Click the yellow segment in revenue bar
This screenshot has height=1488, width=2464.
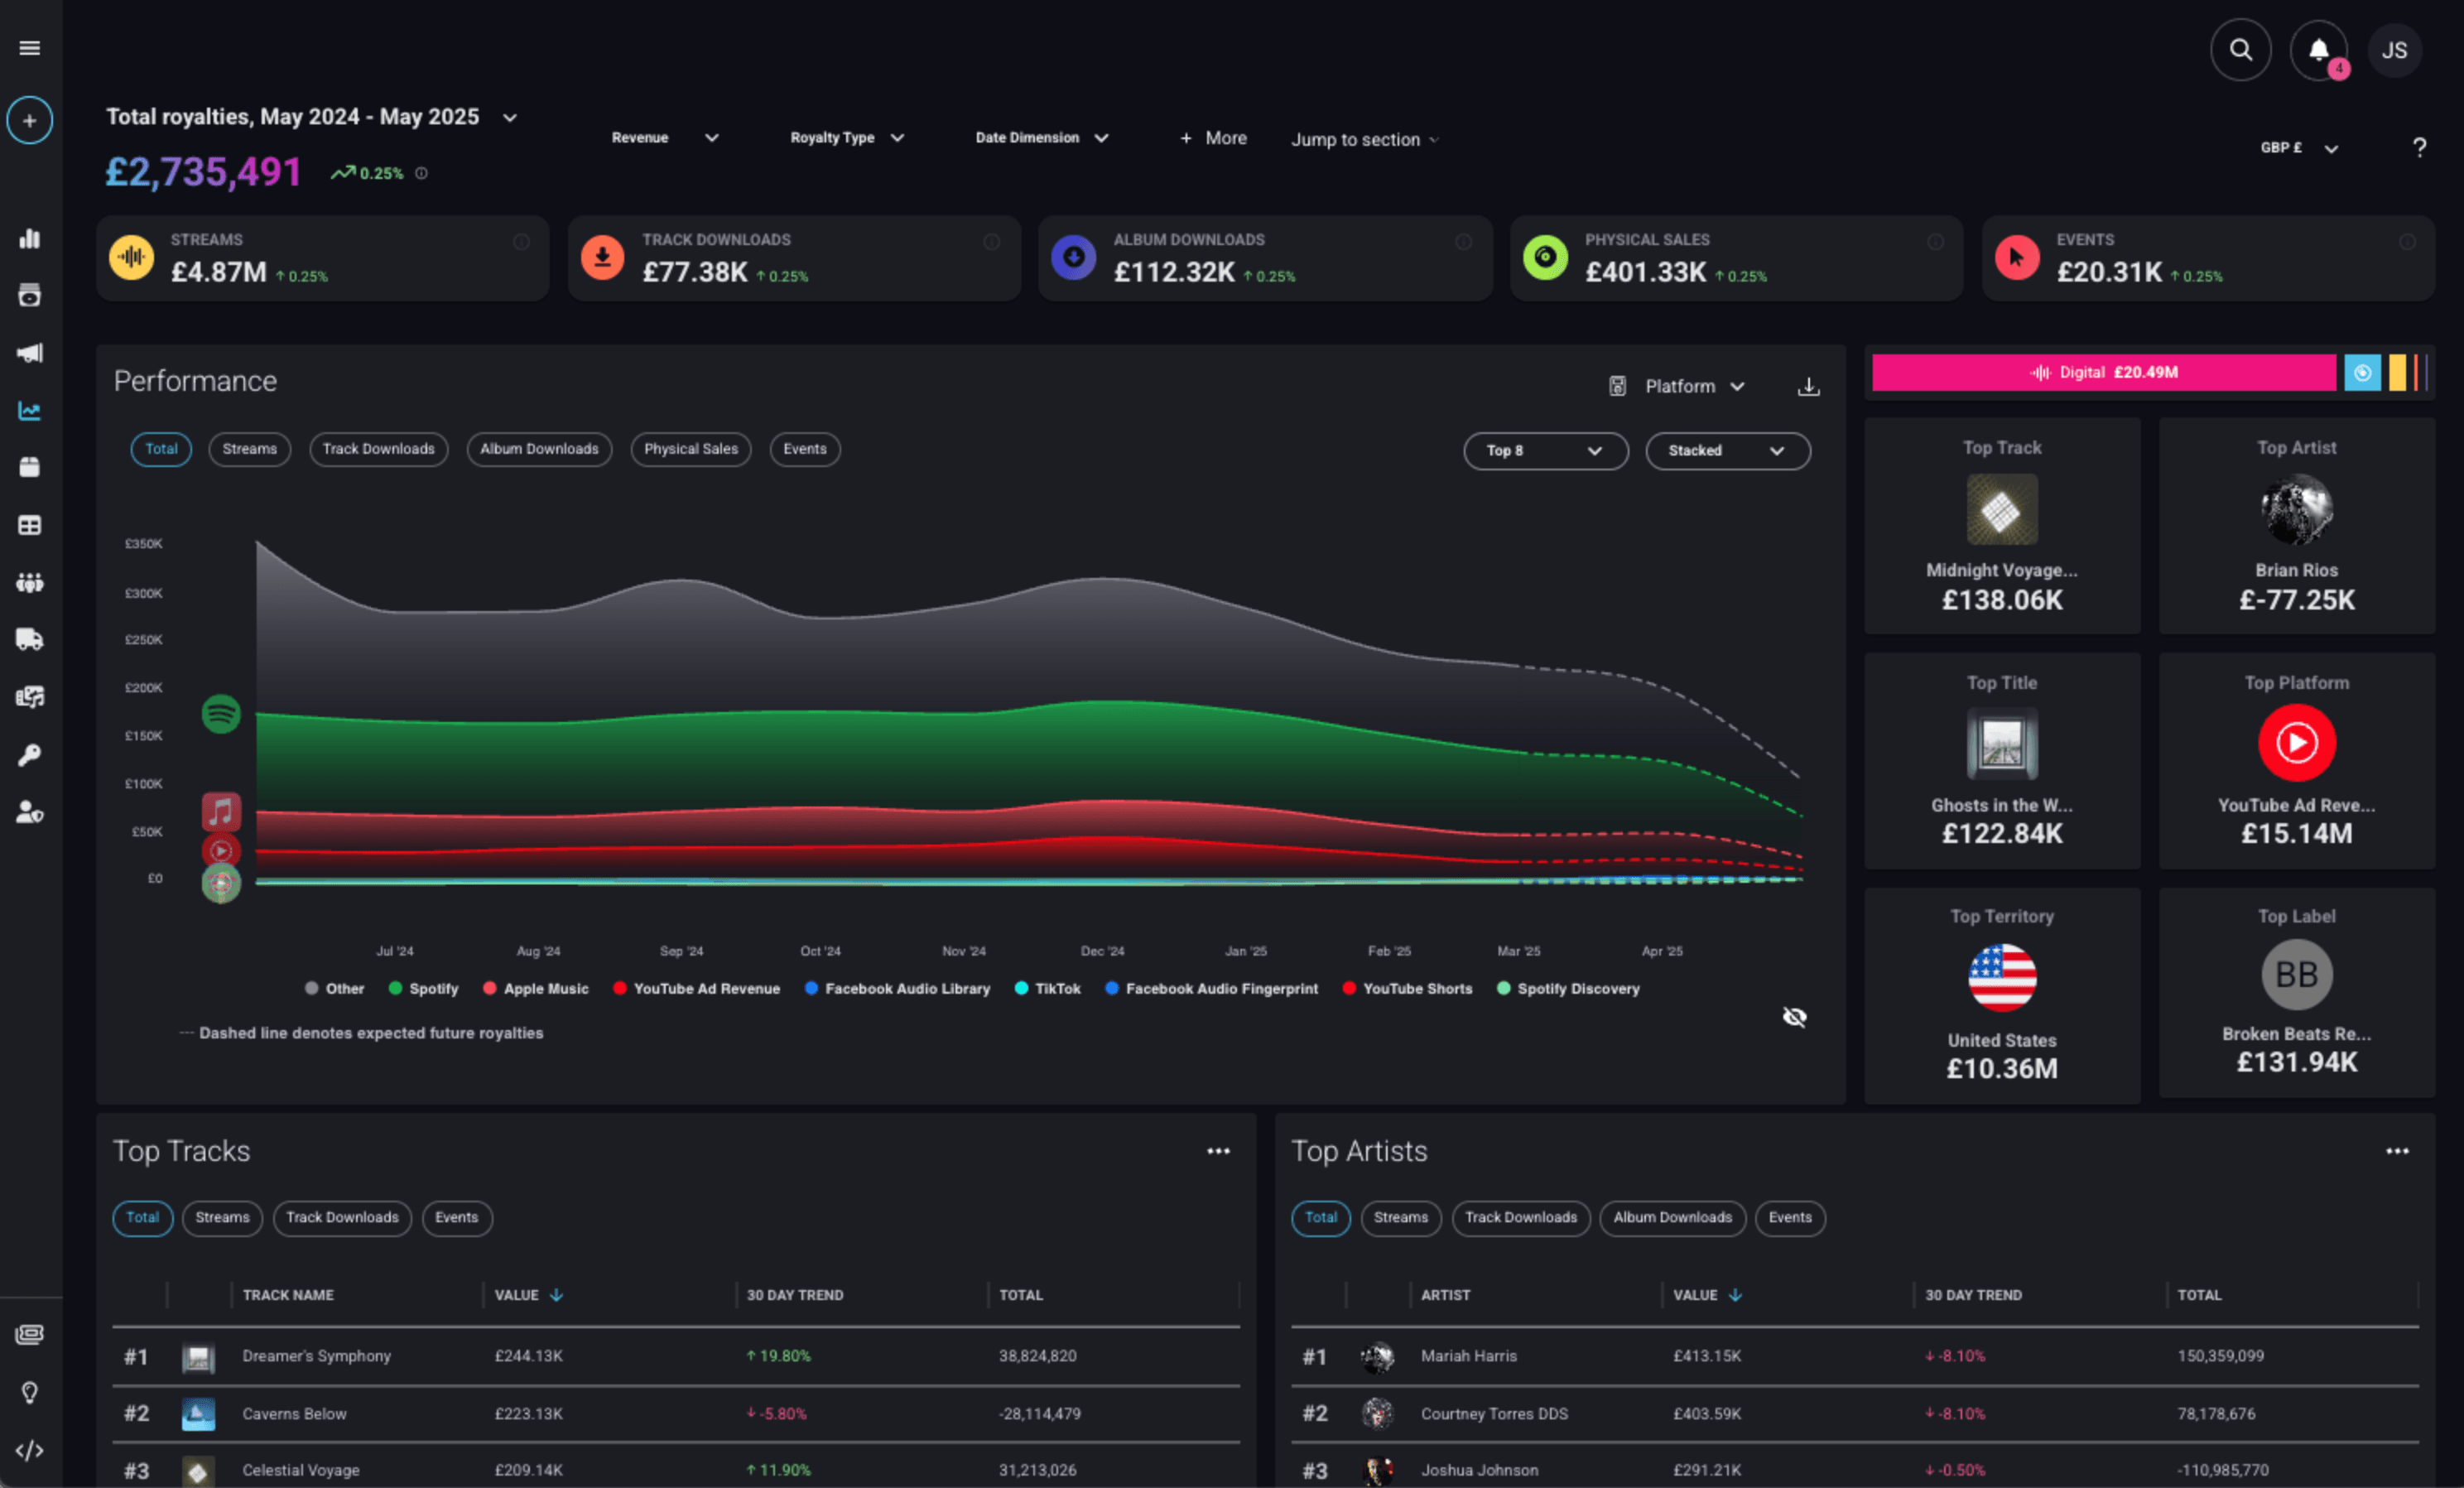(x=2397, y=372)
